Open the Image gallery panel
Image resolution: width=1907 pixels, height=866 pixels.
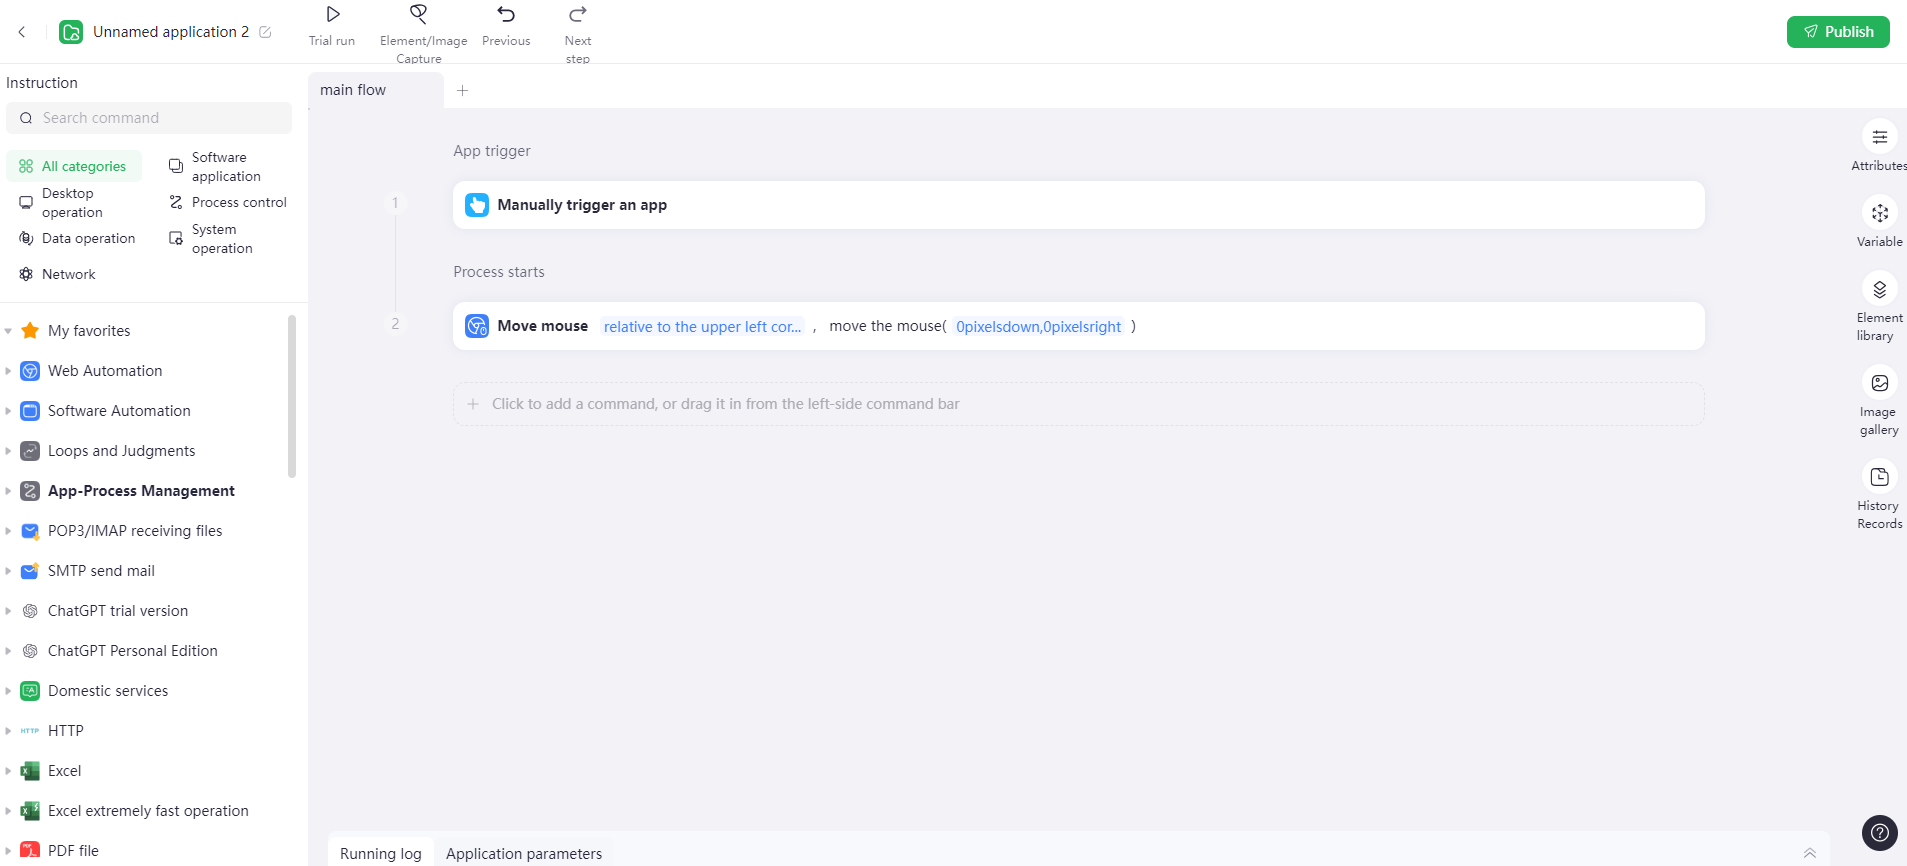(x=1879, y=401)
